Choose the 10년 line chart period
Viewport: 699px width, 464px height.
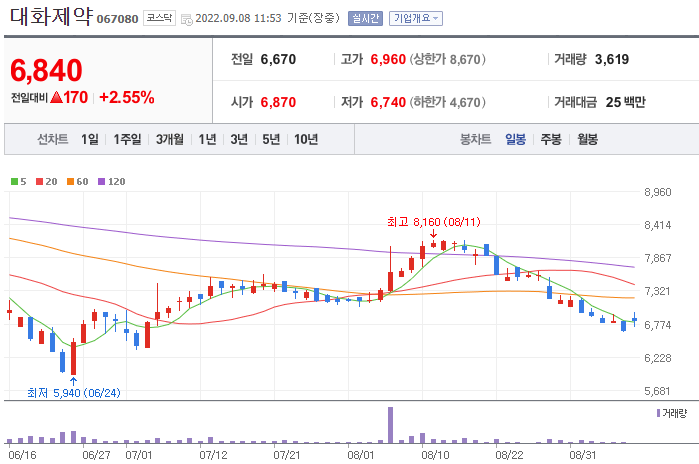(306, 140)
